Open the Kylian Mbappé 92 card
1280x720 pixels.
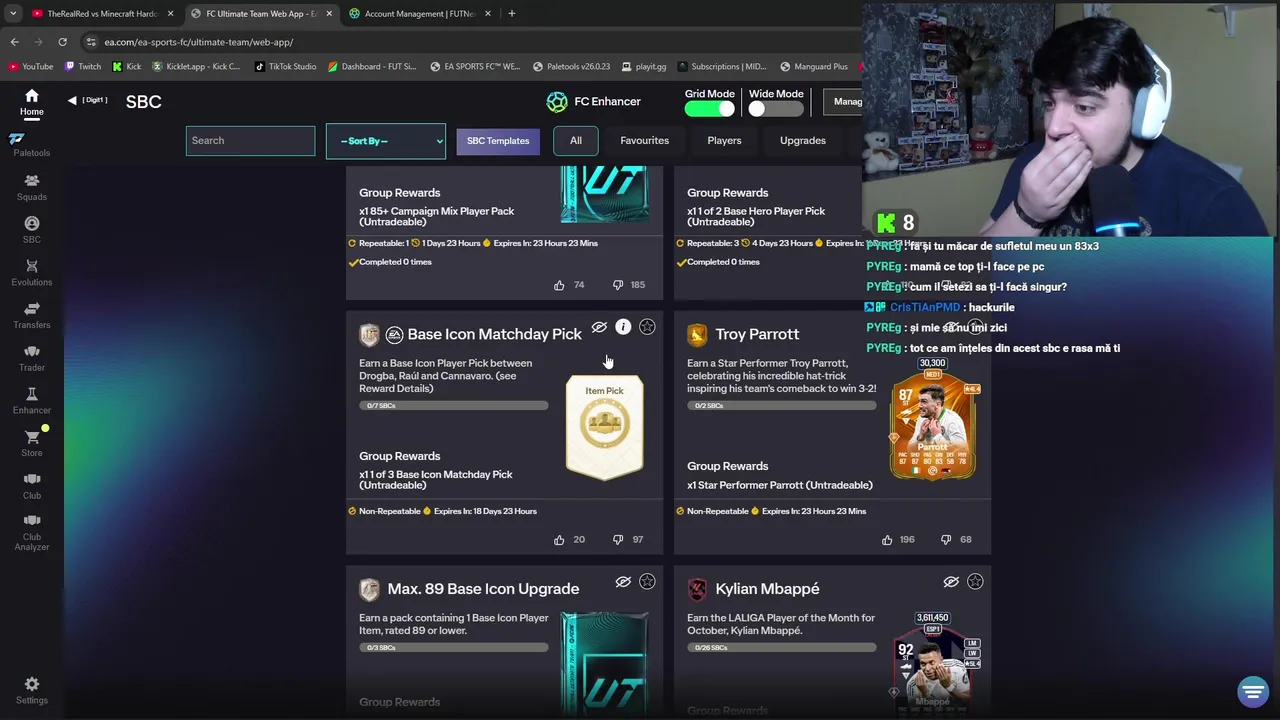click(932, 661)
